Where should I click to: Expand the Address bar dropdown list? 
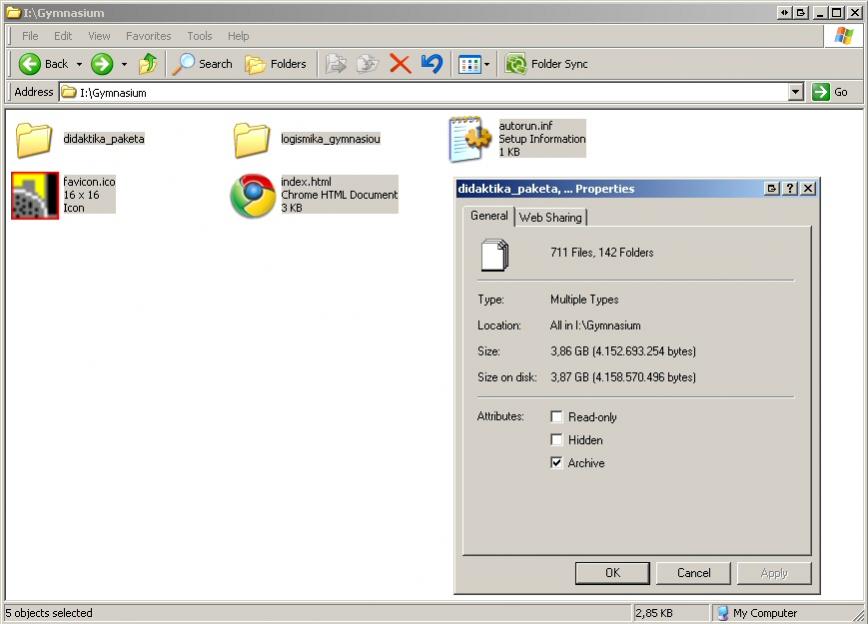coord(795,92)
